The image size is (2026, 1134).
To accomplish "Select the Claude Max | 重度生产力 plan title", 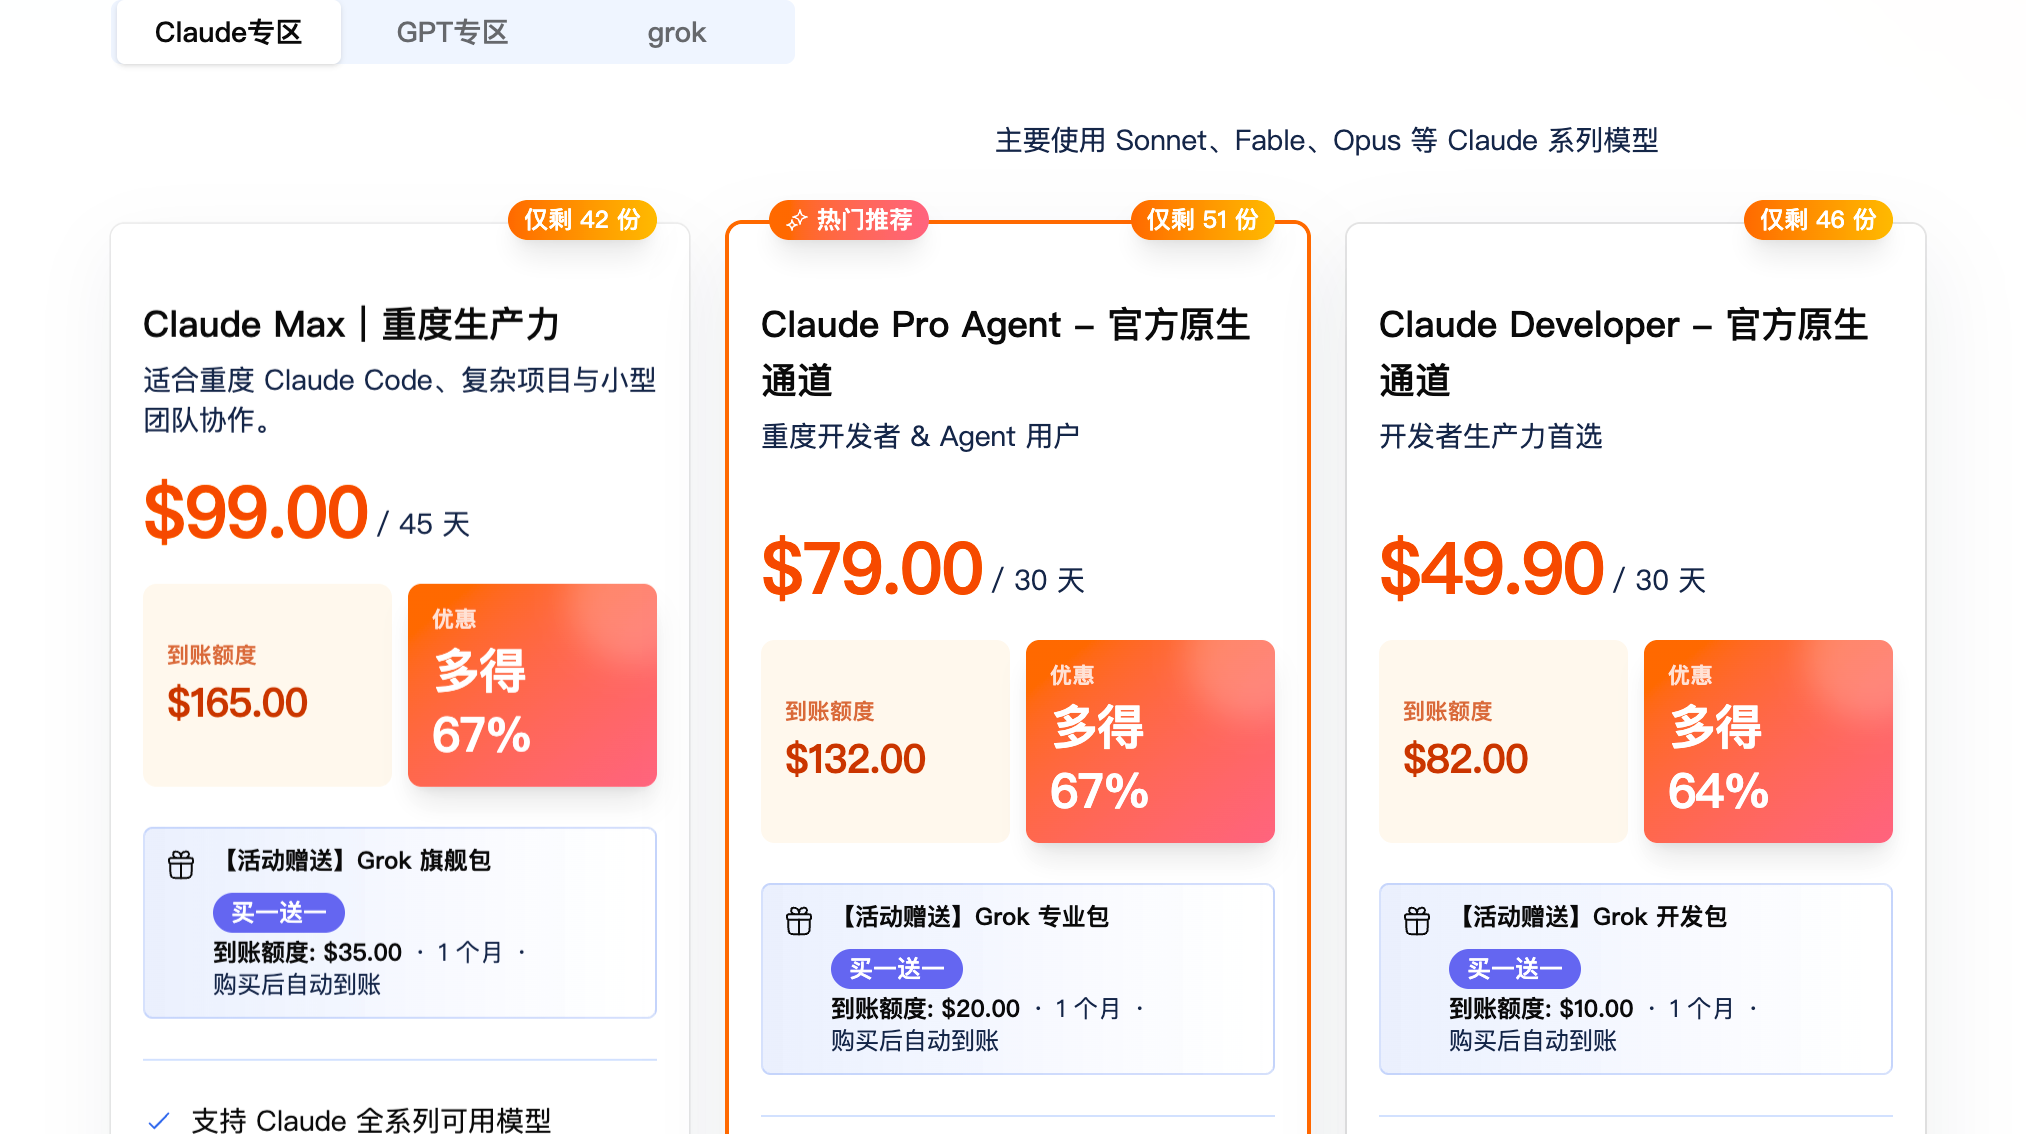I will [x=351, y=325].
